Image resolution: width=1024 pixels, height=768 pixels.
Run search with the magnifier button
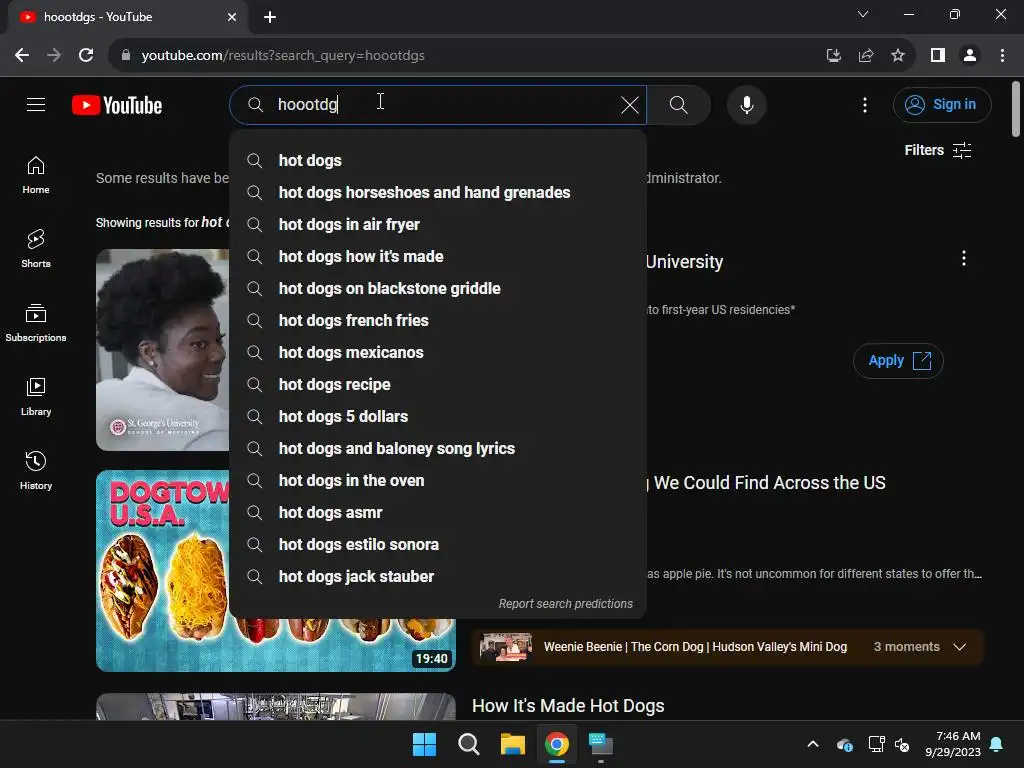click(679, 104)
